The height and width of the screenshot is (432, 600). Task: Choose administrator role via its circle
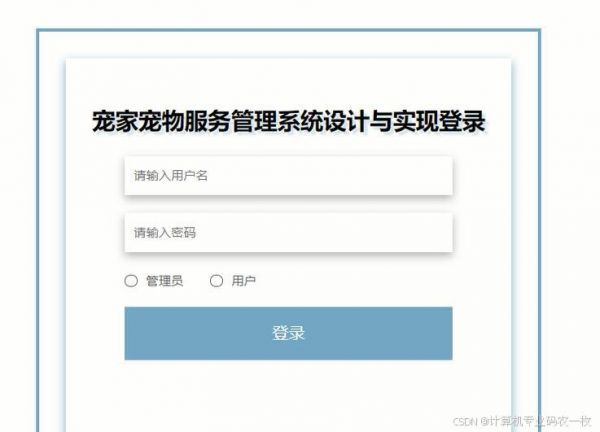coord(131,281)
